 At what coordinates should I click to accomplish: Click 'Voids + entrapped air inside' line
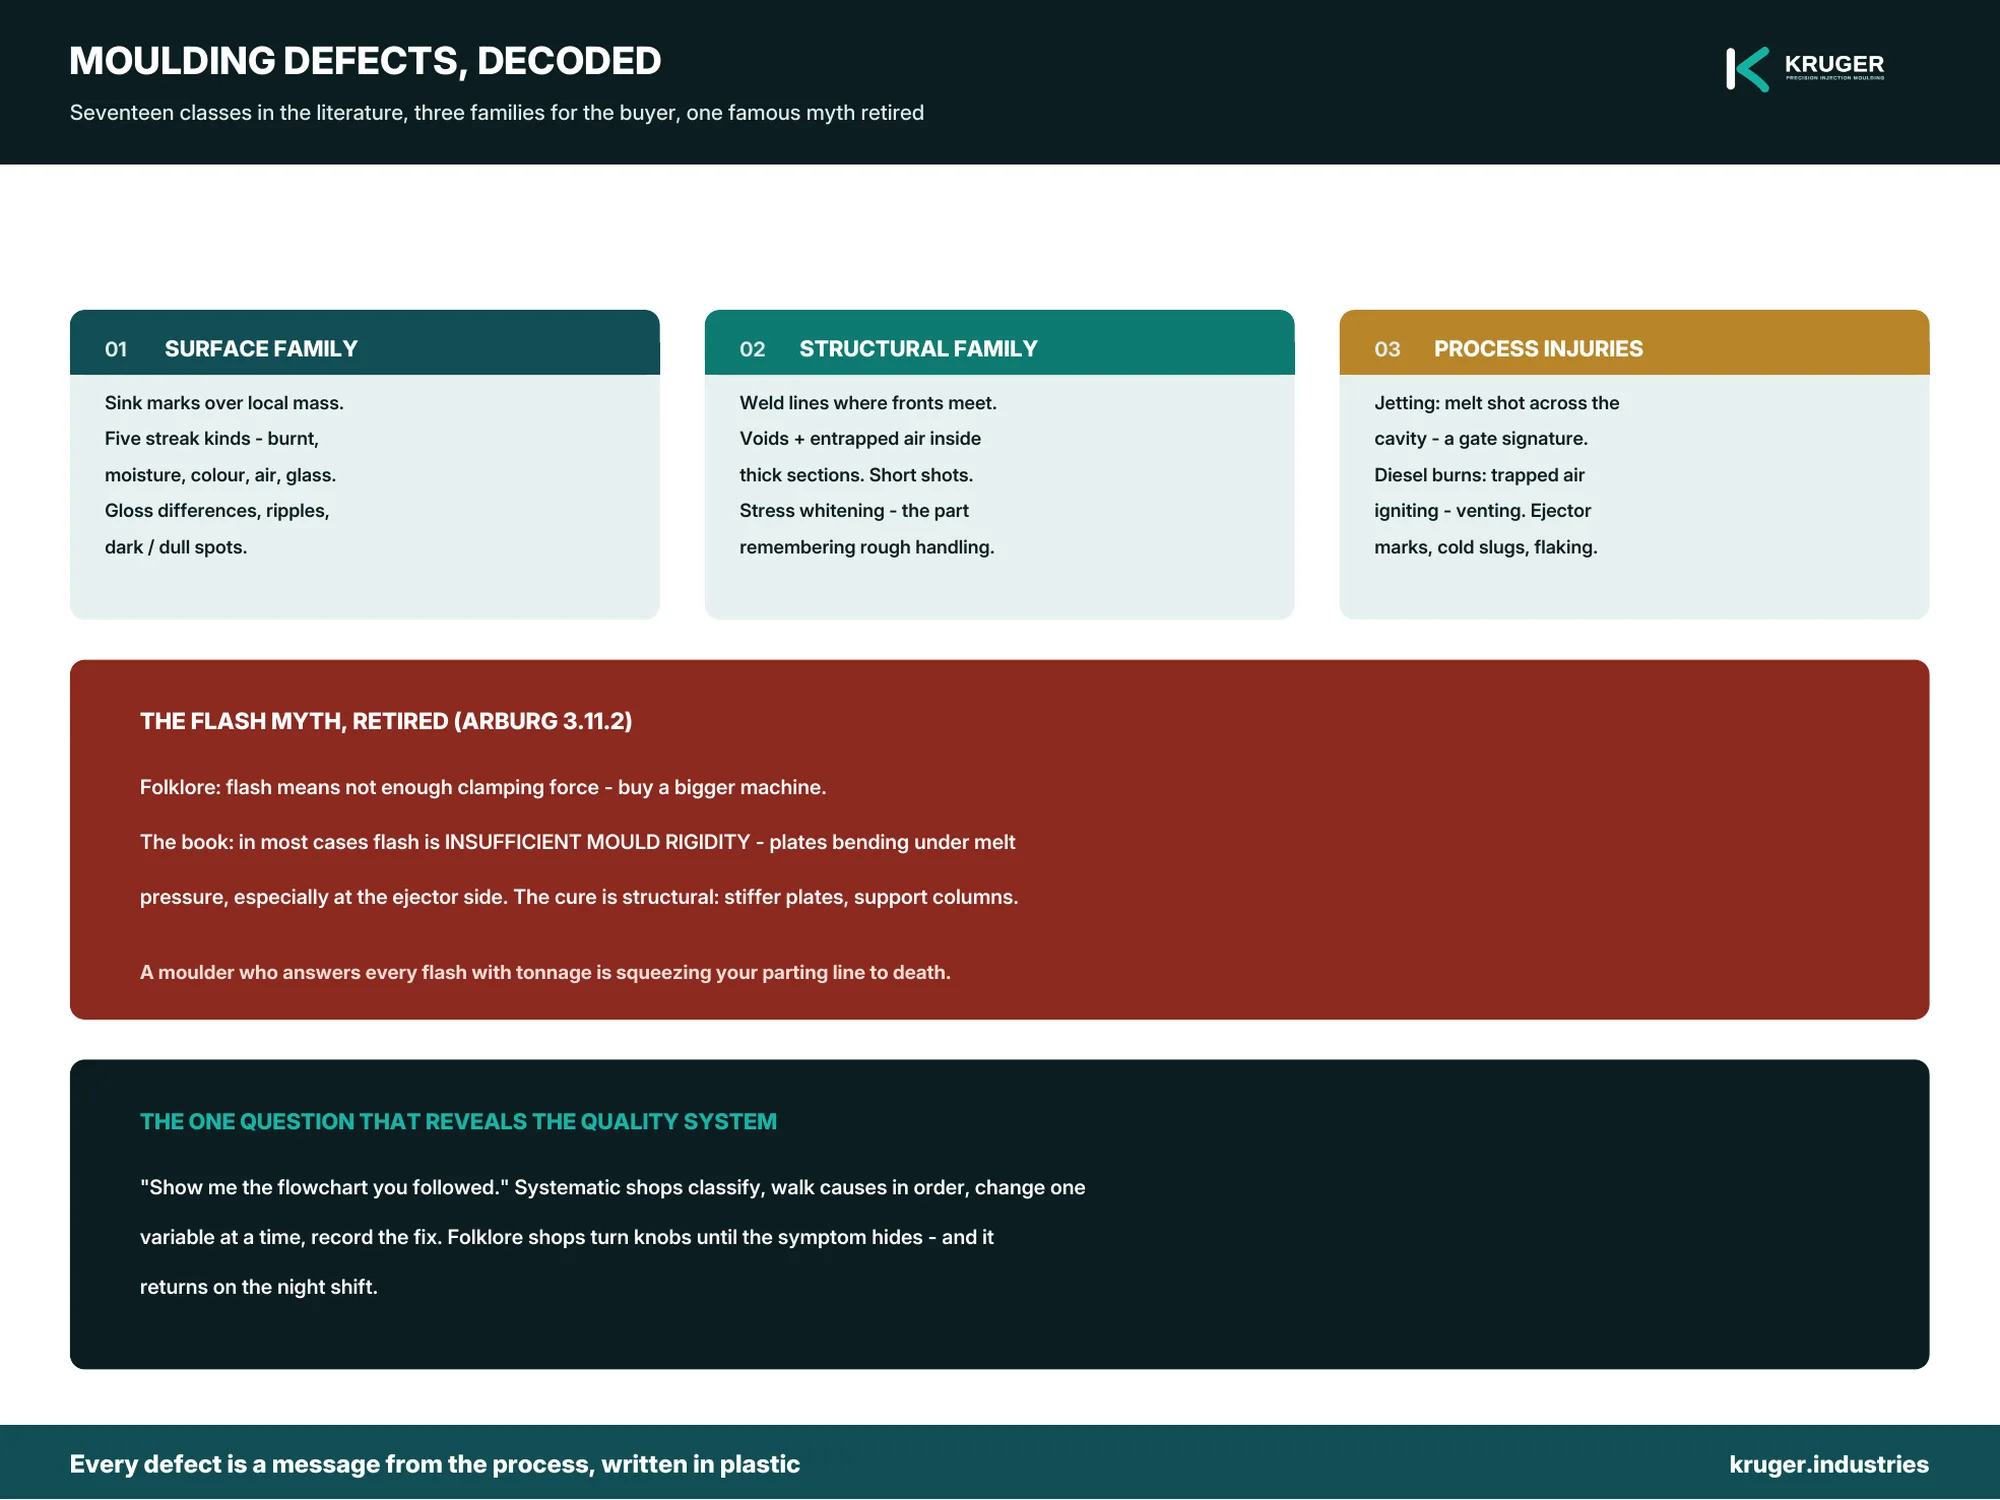tap(860, 439)
